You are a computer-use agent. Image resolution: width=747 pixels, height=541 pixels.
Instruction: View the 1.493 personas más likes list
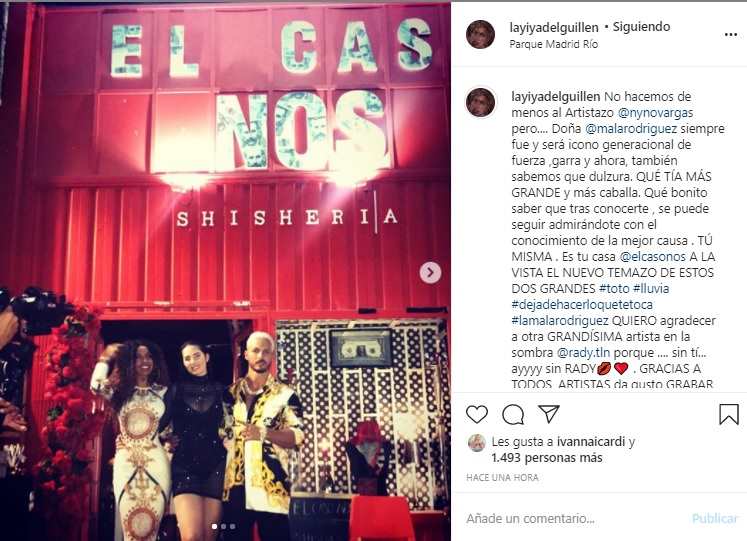[547, 458]
